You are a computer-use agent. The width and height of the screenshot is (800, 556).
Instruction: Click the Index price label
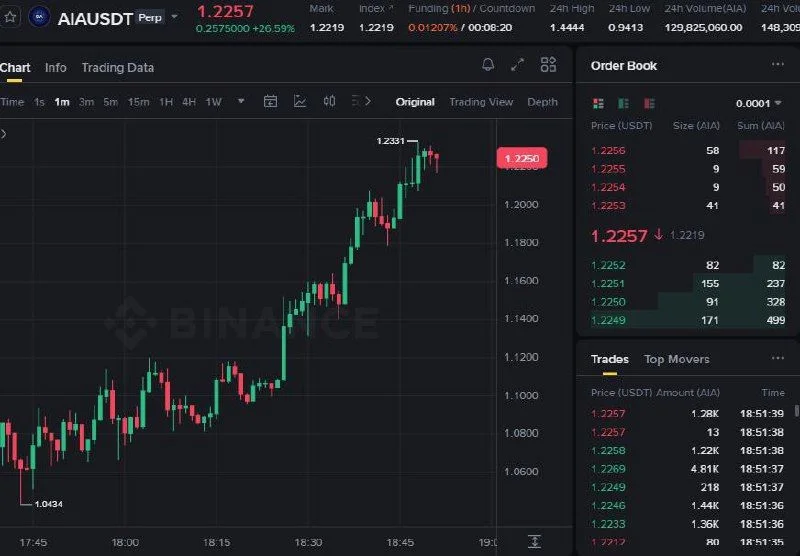click(376, 9)
